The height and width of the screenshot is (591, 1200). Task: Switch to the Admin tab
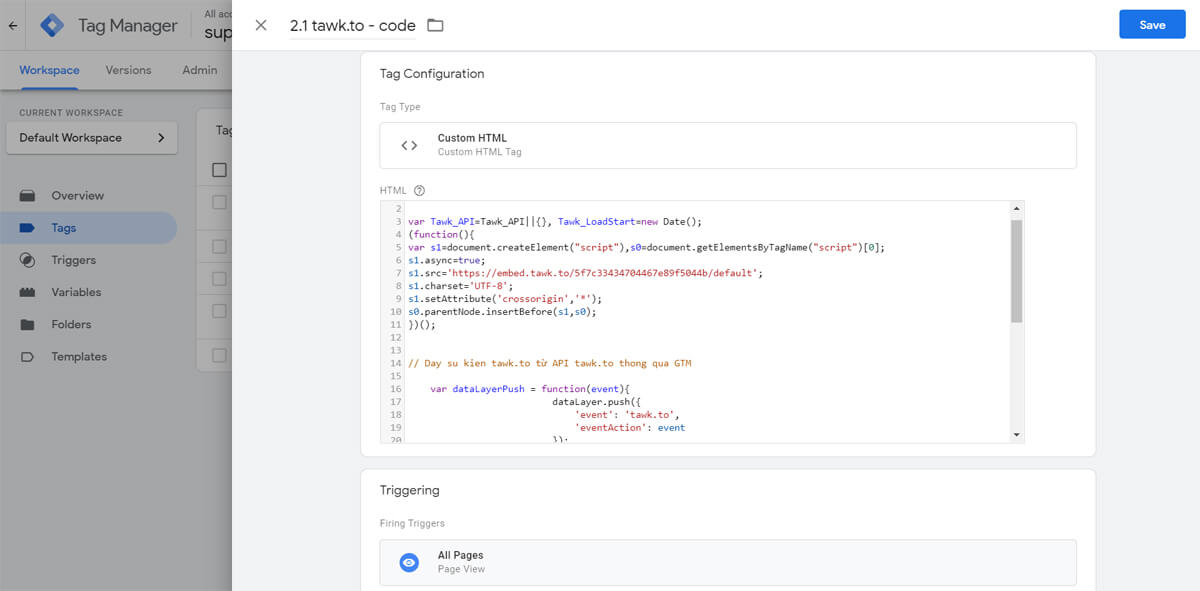[x=200, y=70]
